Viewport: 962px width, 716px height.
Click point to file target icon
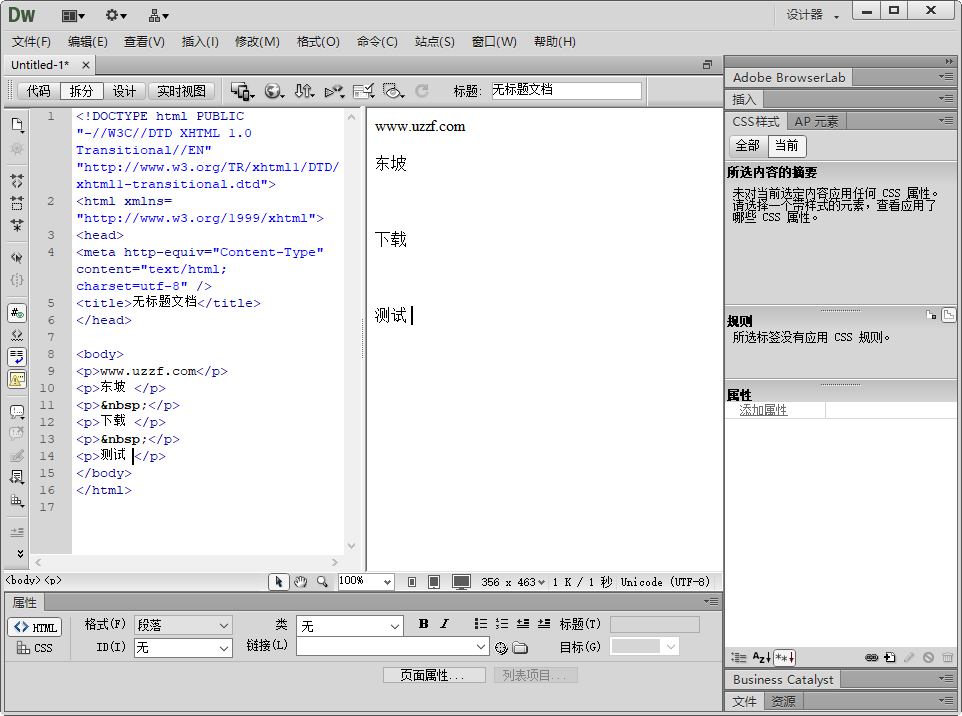501,648
